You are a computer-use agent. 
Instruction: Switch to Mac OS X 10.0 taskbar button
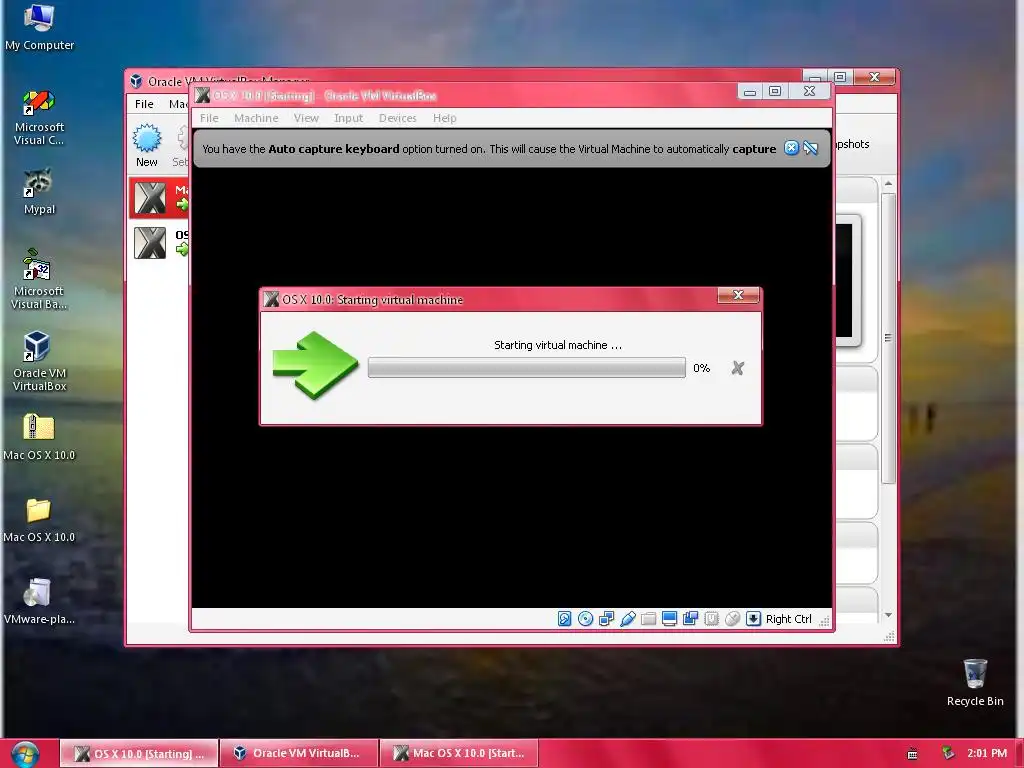pyautogui.click(x=458, y=754)
